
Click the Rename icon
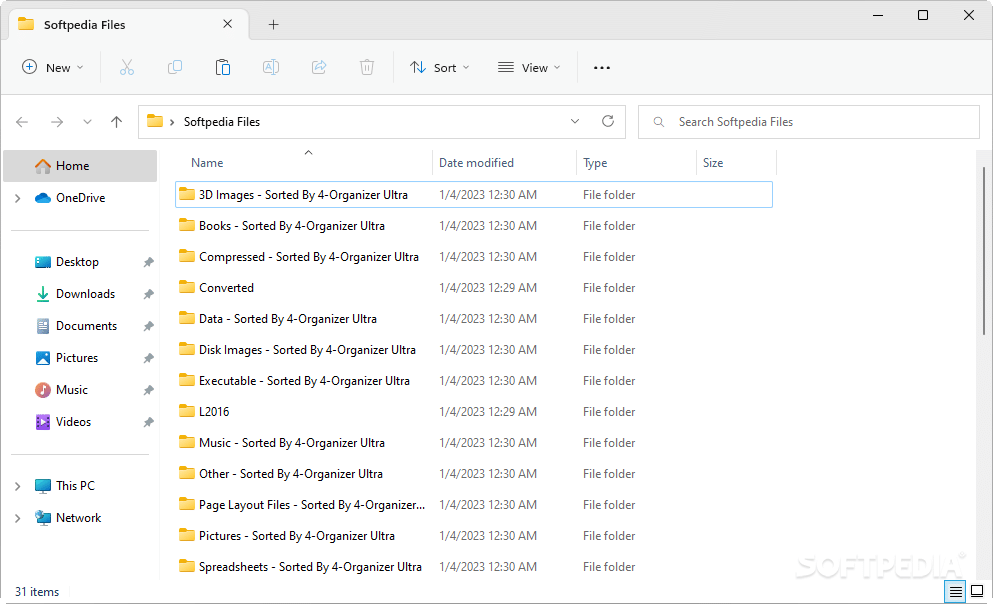pyautogui.click(x=271, y=68)
